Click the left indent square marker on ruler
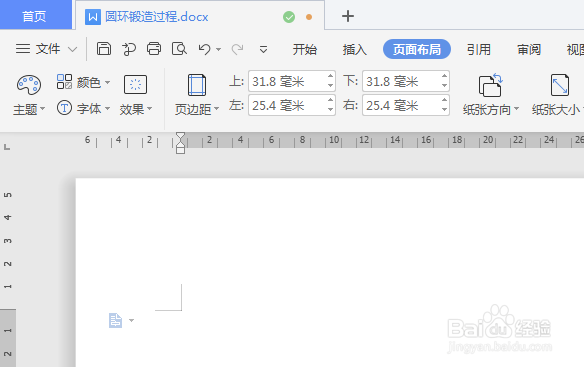 180,150
